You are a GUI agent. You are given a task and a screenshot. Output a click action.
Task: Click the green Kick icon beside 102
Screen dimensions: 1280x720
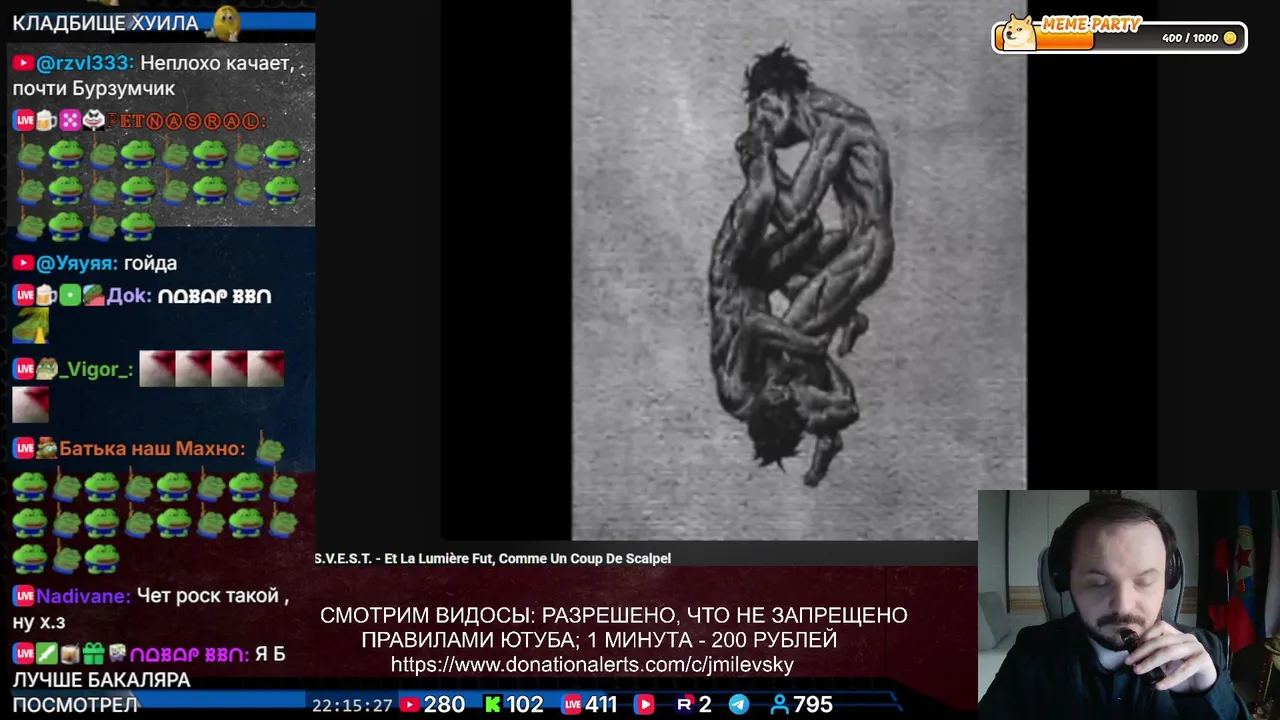click(492, 705)
